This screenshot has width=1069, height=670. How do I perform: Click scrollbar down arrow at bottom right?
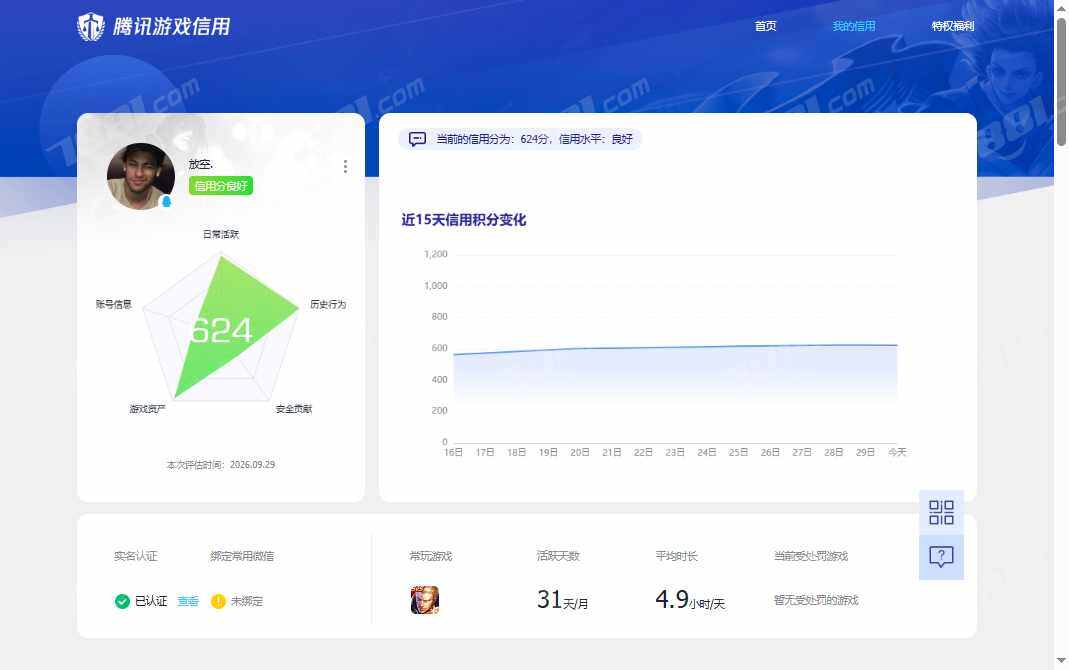click(1062, 660)
